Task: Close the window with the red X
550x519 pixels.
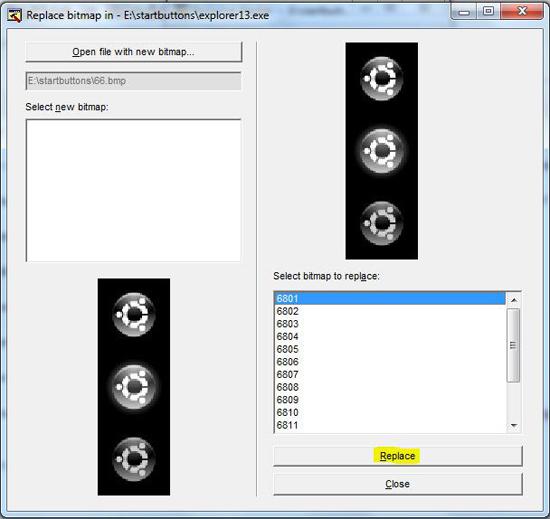Action: pyautogui.click(x=522, y=12)
